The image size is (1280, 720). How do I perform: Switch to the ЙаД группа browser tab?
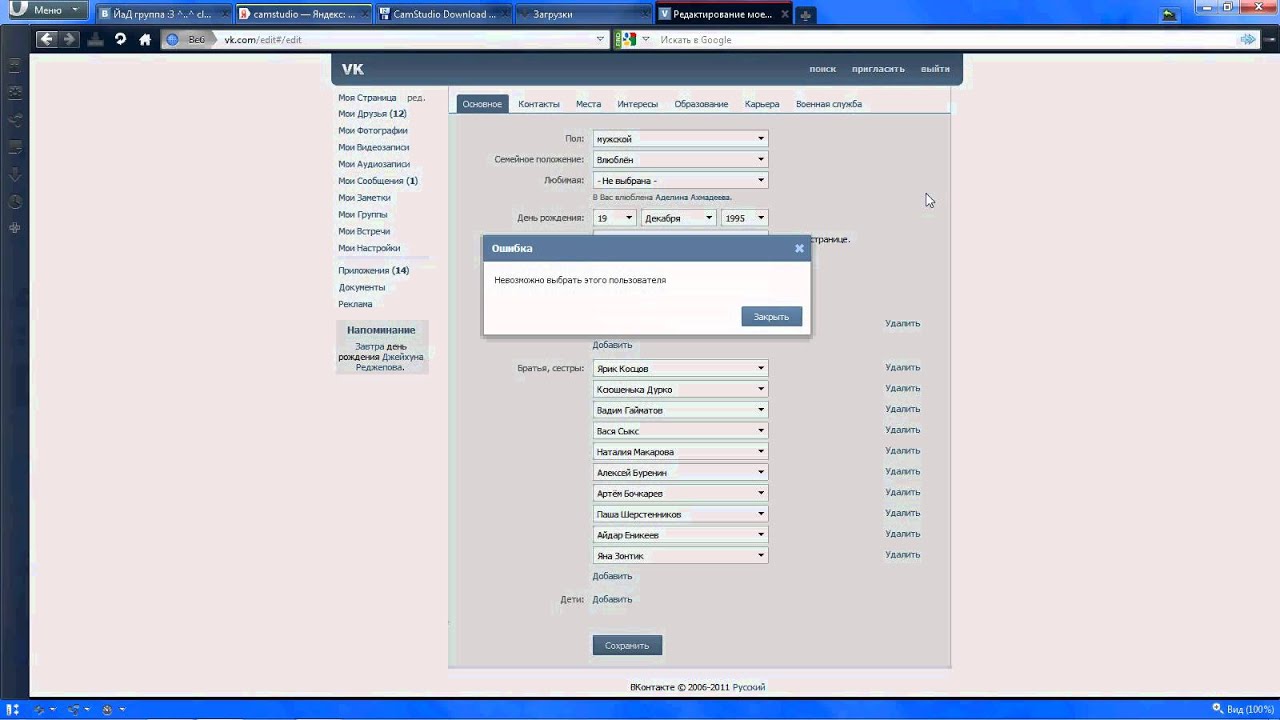pyautogui.click(x=165, y=15)
